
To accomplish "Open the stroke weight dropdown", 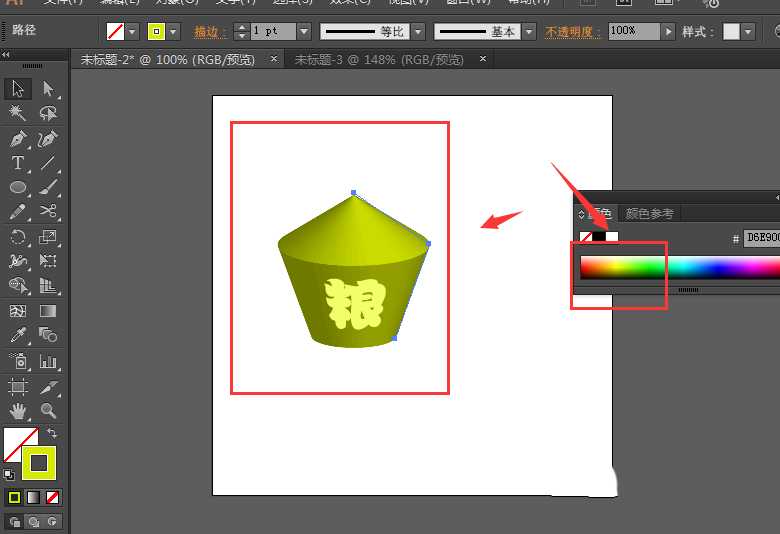I will click(x=304, y=32).
